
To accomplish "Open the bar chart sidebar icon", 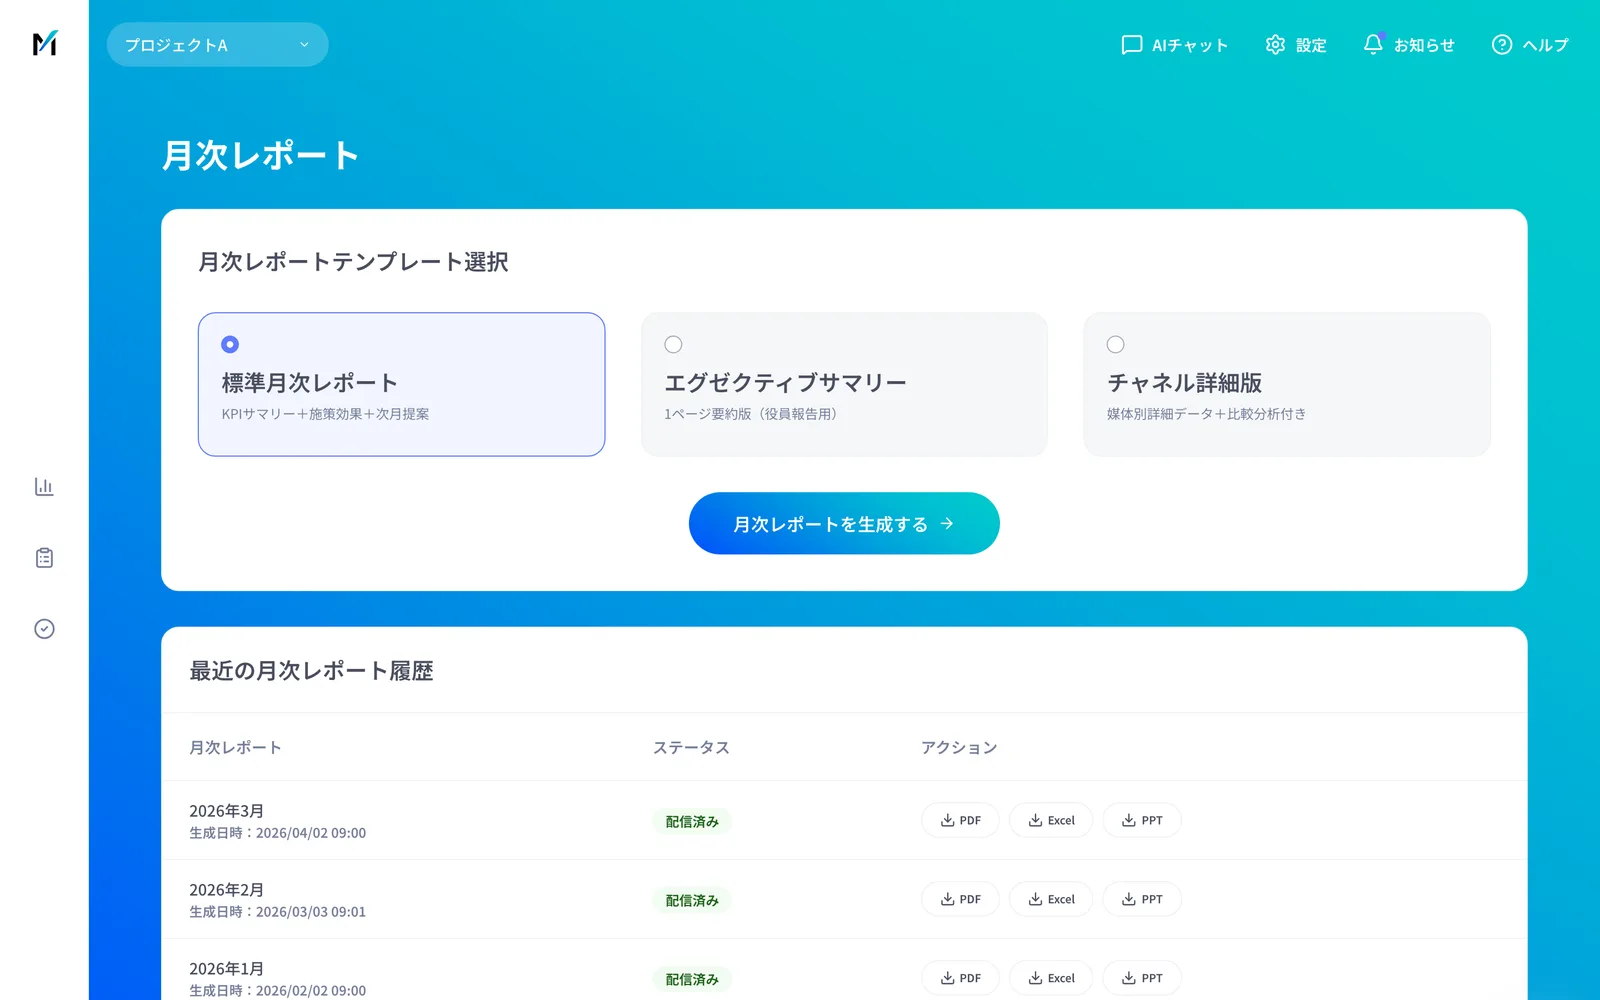I will point(44,487).
